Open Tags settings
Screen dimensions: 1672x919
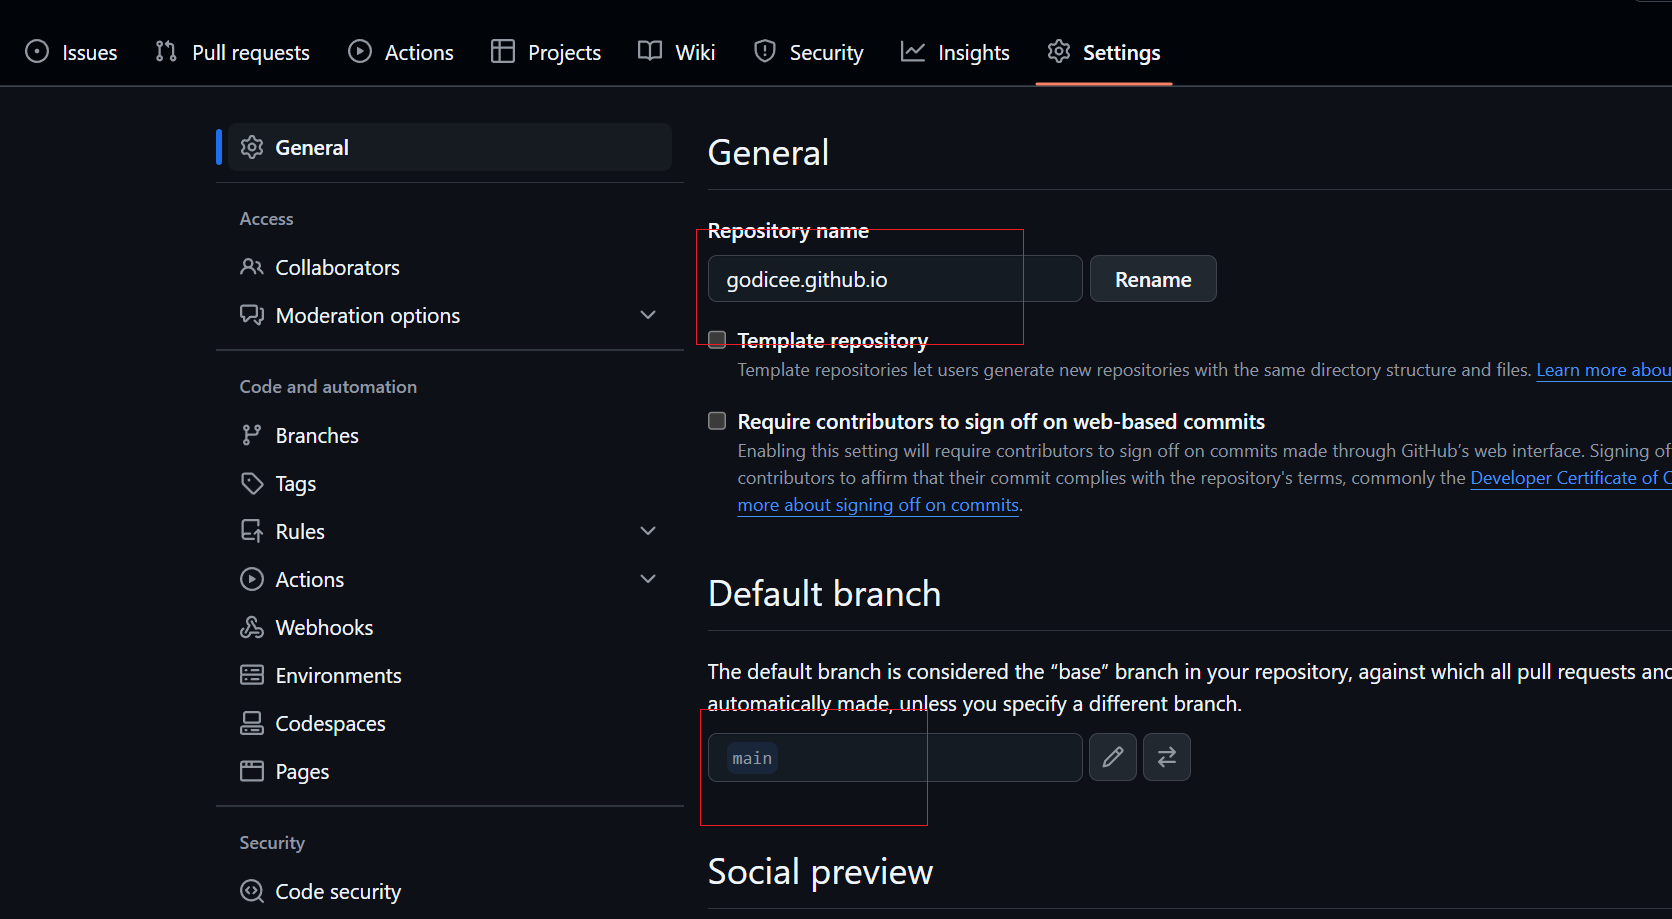pyautogui.click(x=450, y=483)
